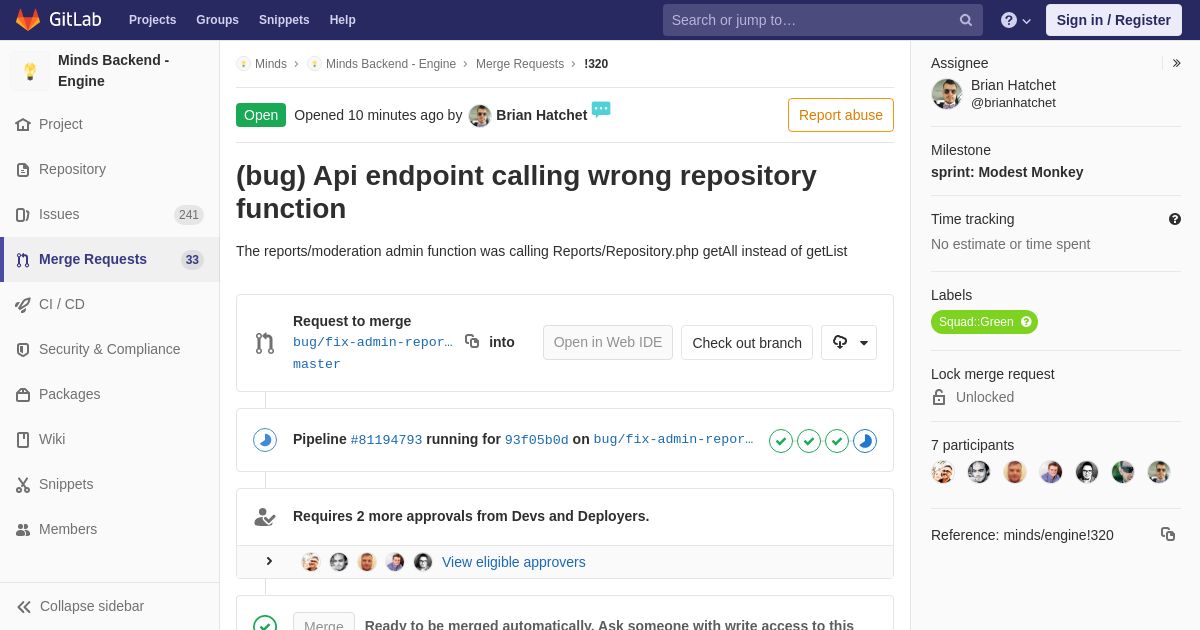
Task: Click the last participant avatar
Action: point(1159,472)
